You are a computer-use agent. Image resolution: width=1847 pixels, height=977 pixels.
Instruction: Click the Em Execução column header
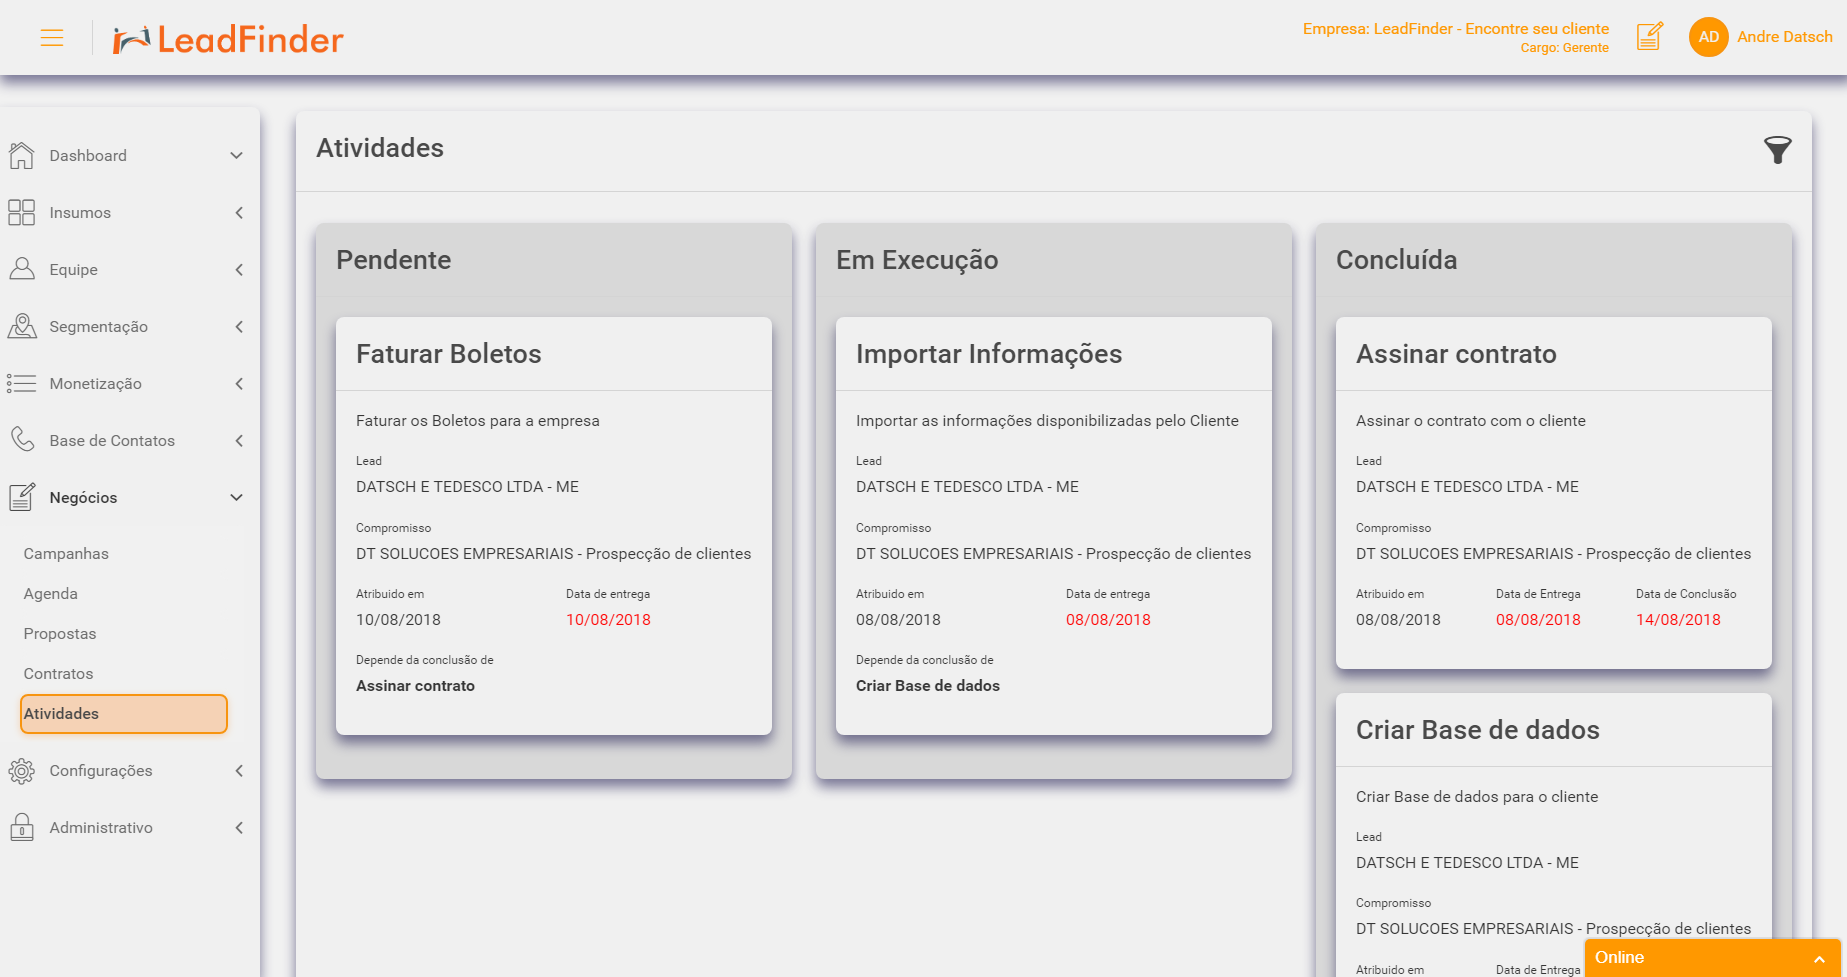917,260
